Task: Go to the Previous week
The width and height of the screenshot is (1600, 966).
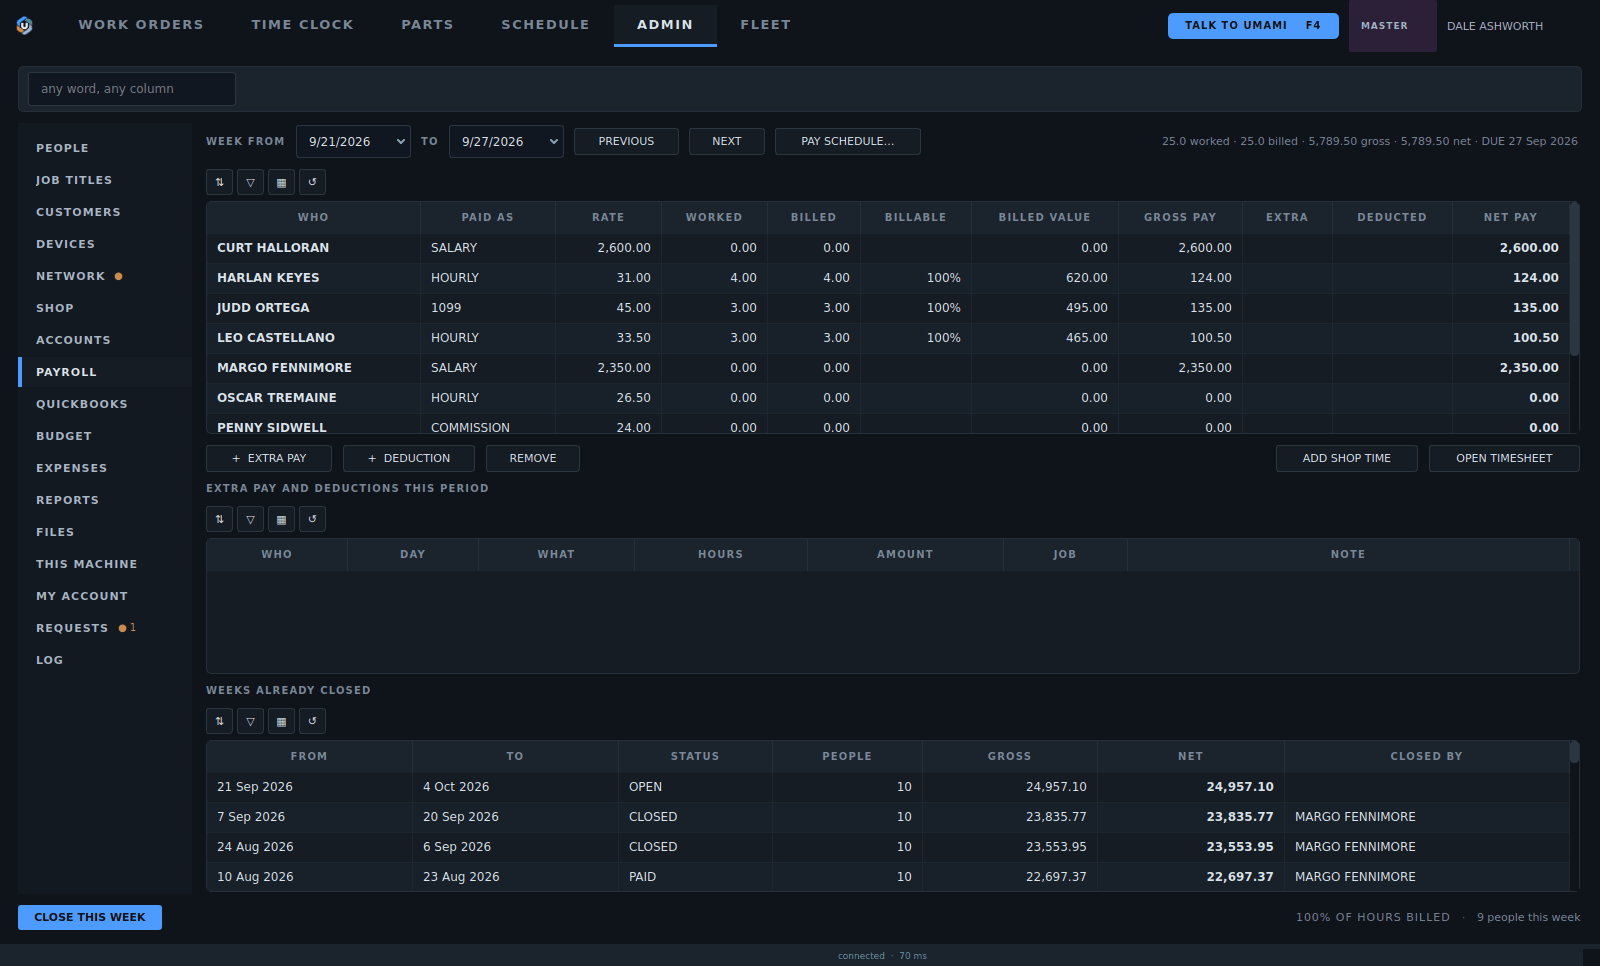Action: (626, 141)
